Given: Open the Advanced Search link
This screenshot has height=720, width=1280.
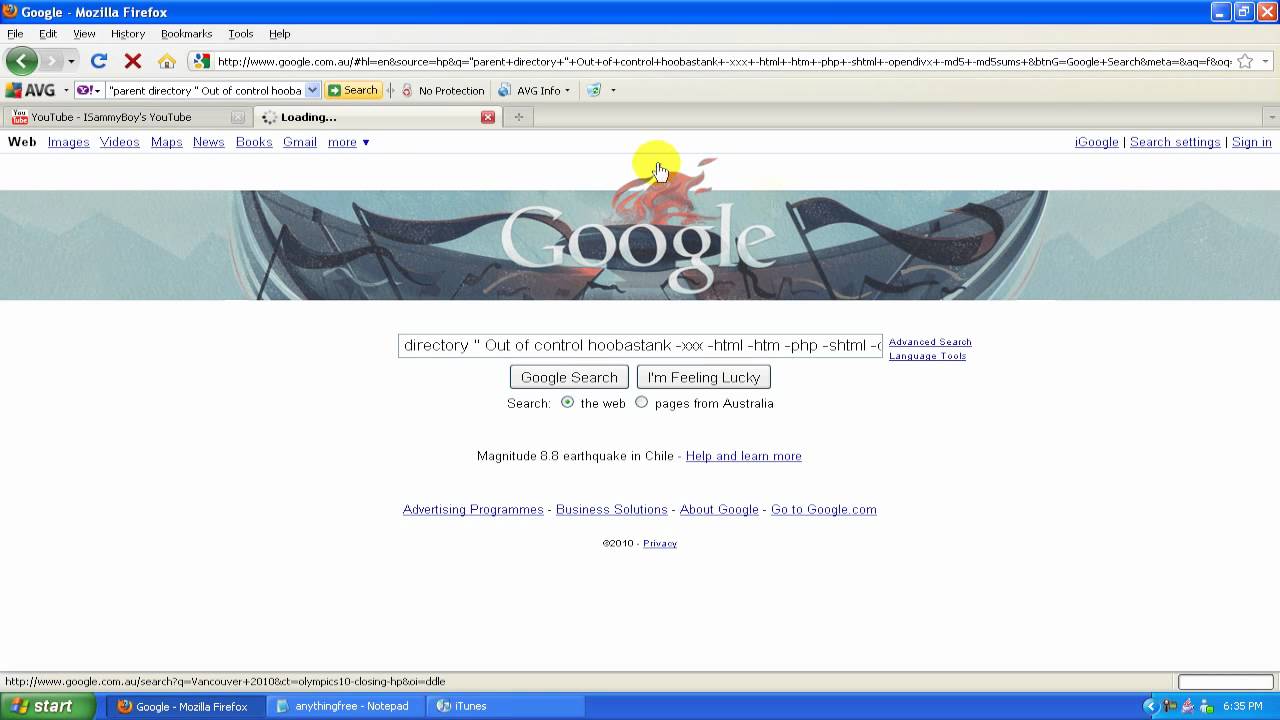Looking at the screenshot, I should click(x=930, y=342).
